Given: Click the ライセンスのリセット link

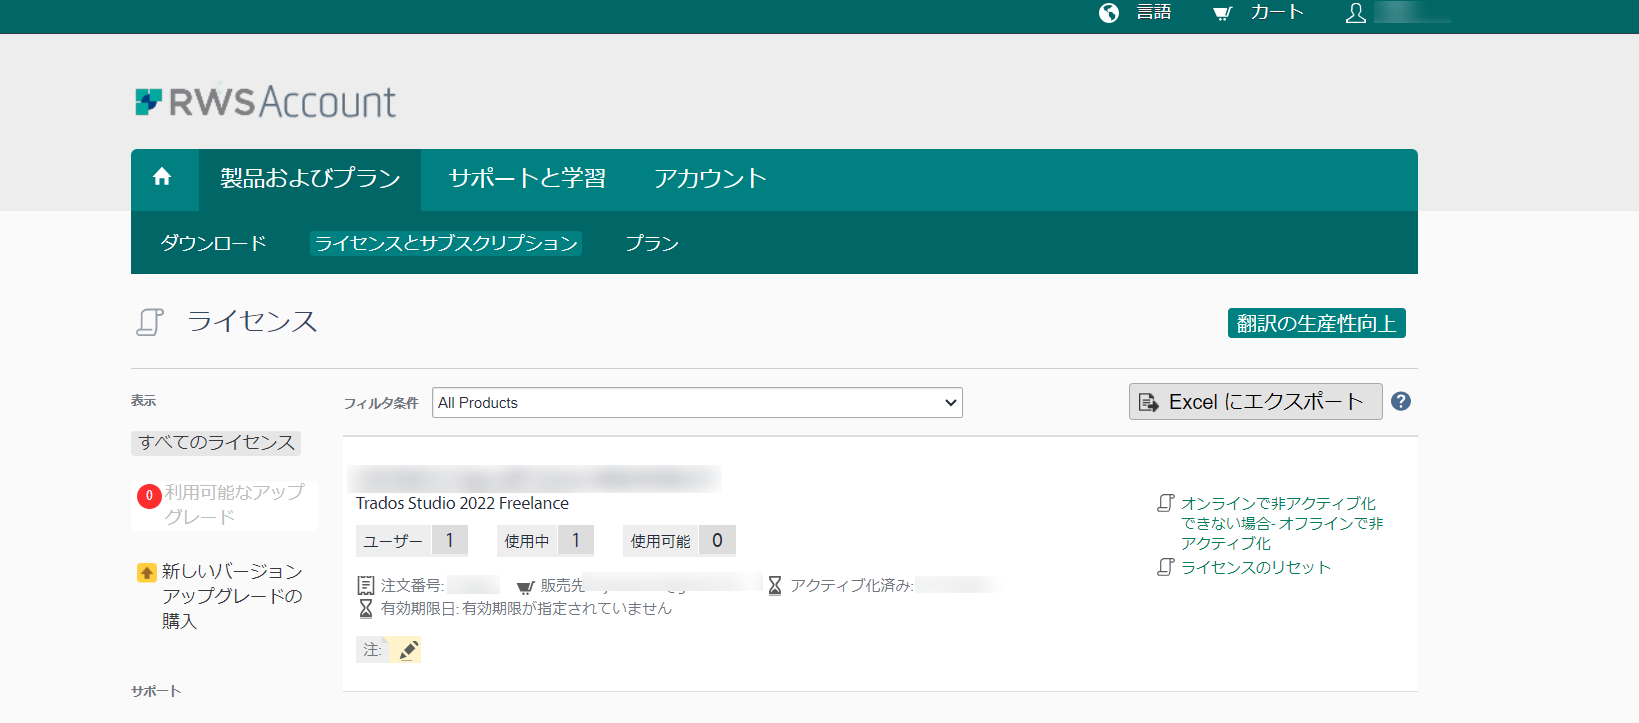Looking at the screenshot, I should (x=1255, y=567).
